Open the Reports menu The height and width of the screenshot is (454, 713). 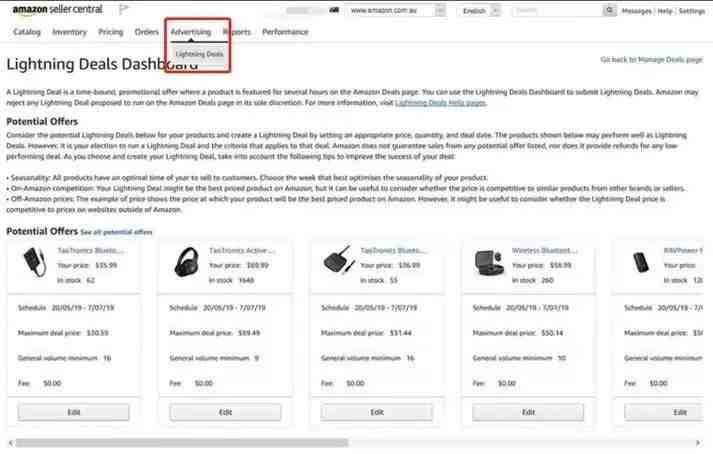click(x=237, y=32)
